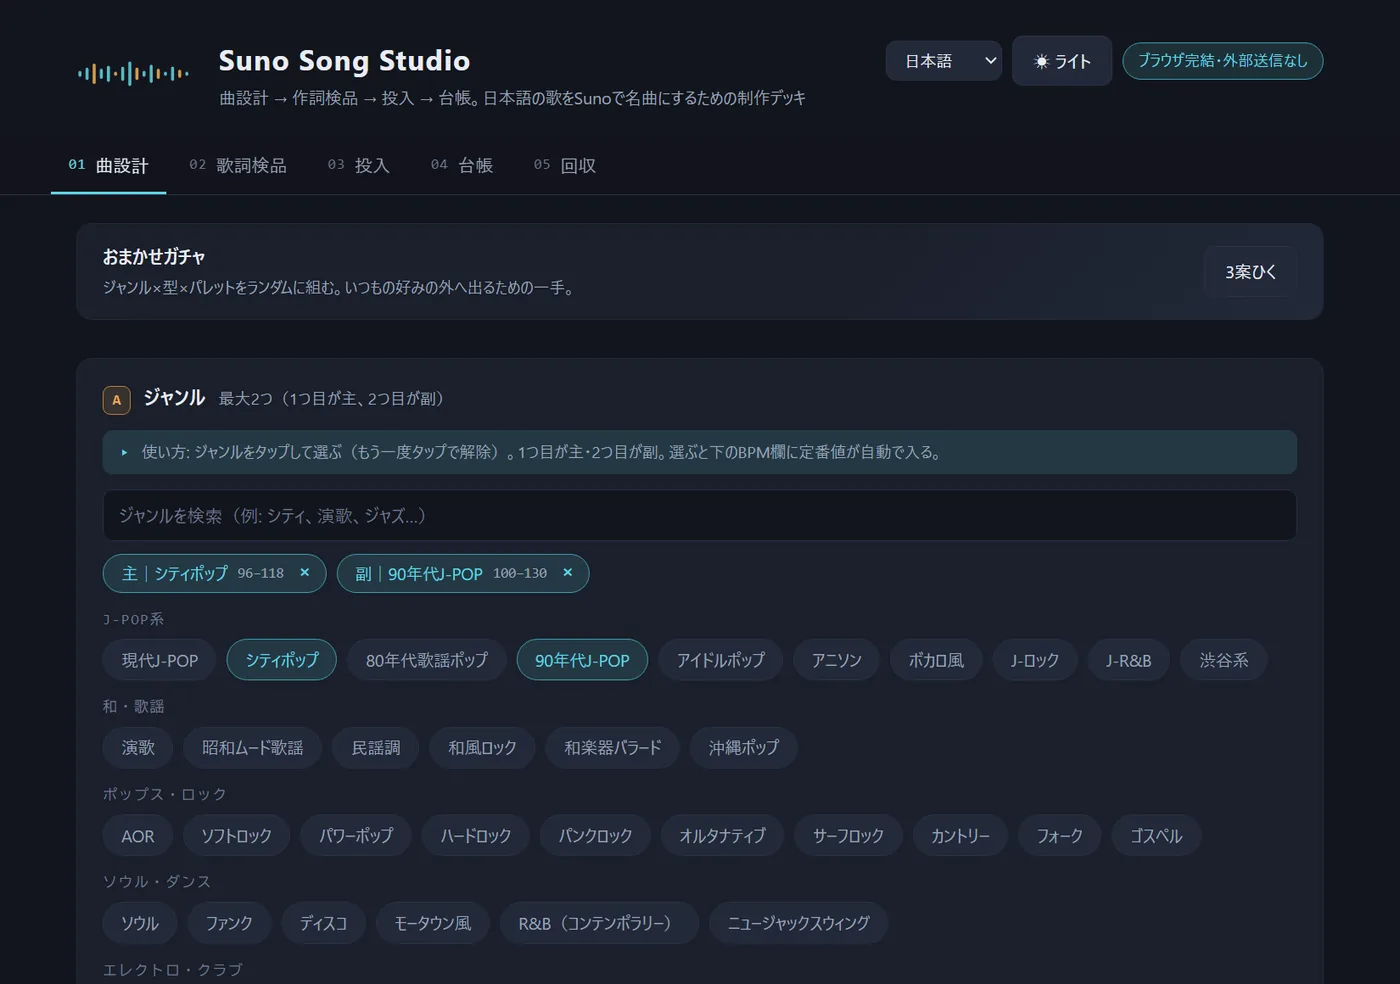Toggle the アニソン genre chip

pyautogui.click(x=836, y=660)
